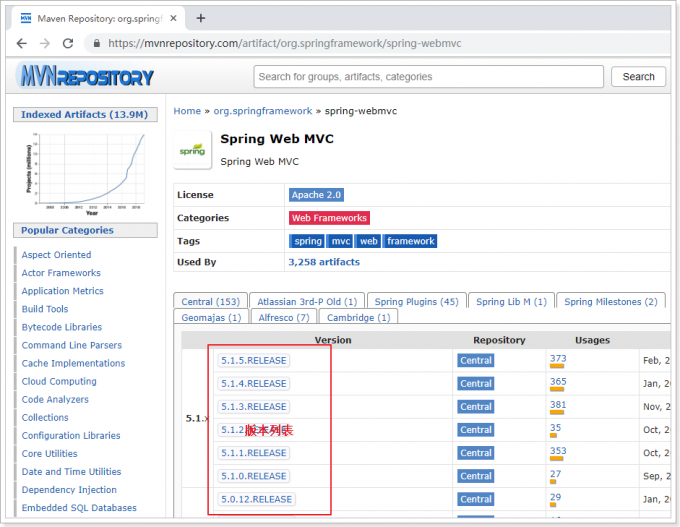The image size is (680, 527).
Task: Click the site padlock icon
Action: [96, 44]
